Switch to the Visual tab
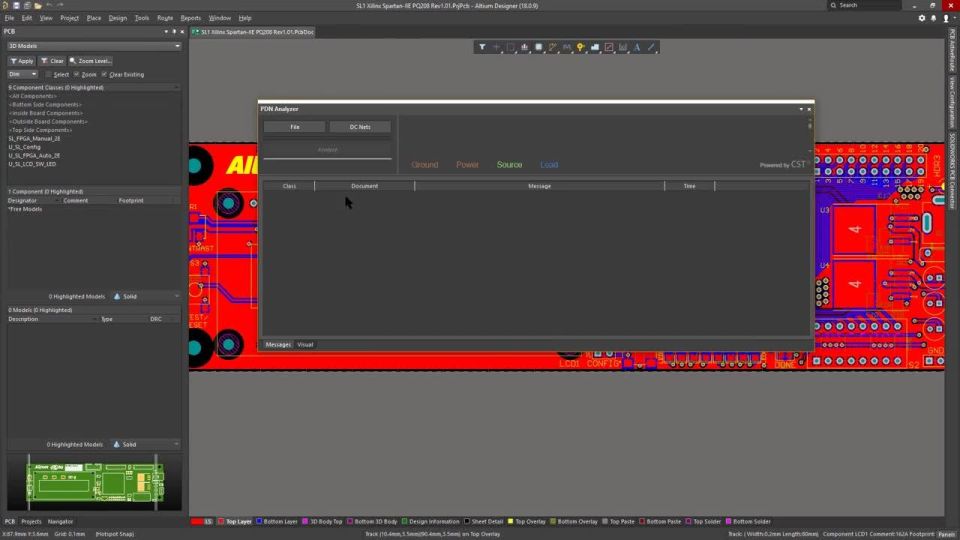Screen dimensions: 960x540 click(x=305, y=345)
